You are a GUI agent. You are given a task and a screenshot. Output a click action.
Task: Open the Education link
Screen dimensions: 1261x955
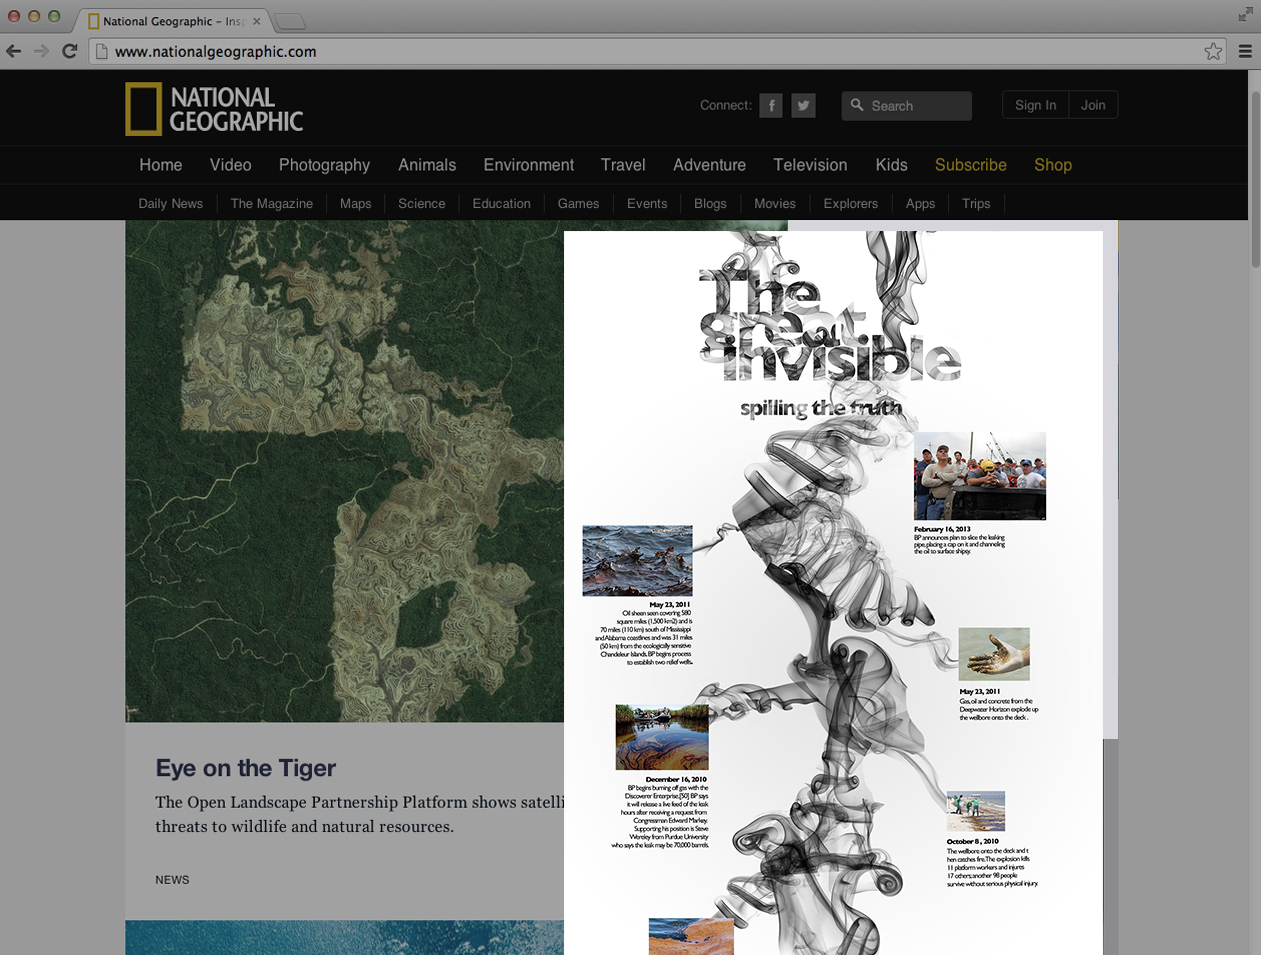[x=501, y=203]
